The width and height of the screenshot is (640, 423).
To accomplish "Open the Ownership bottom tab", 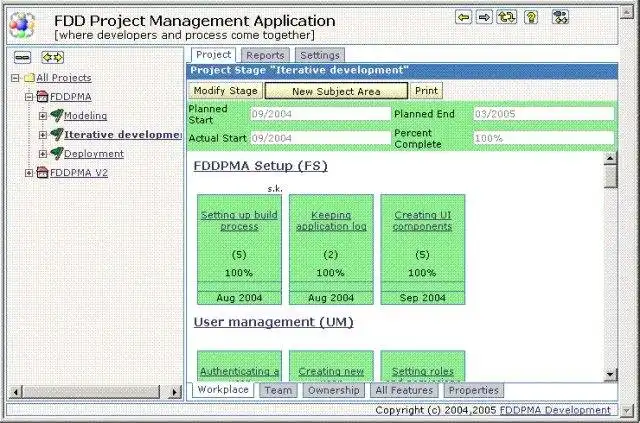I will pos(333,390).
